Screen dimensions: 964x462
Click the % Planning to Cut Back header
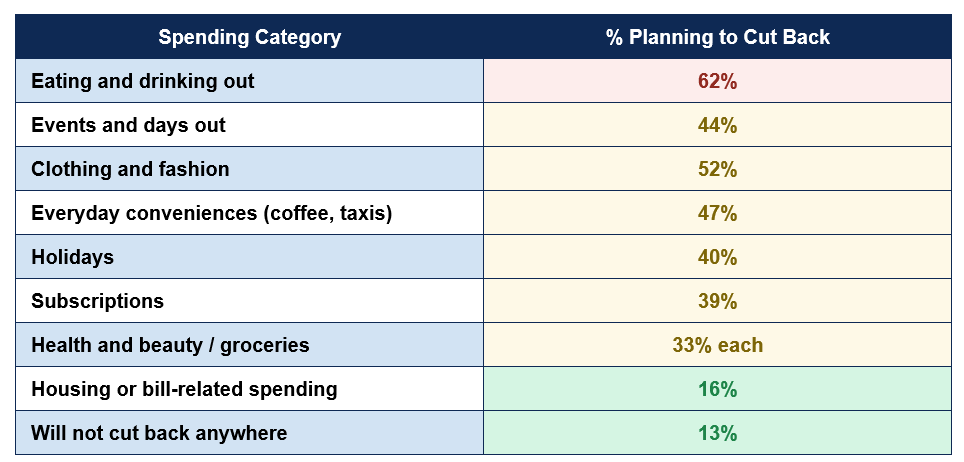pyautogui.click(x=717, y=37)
